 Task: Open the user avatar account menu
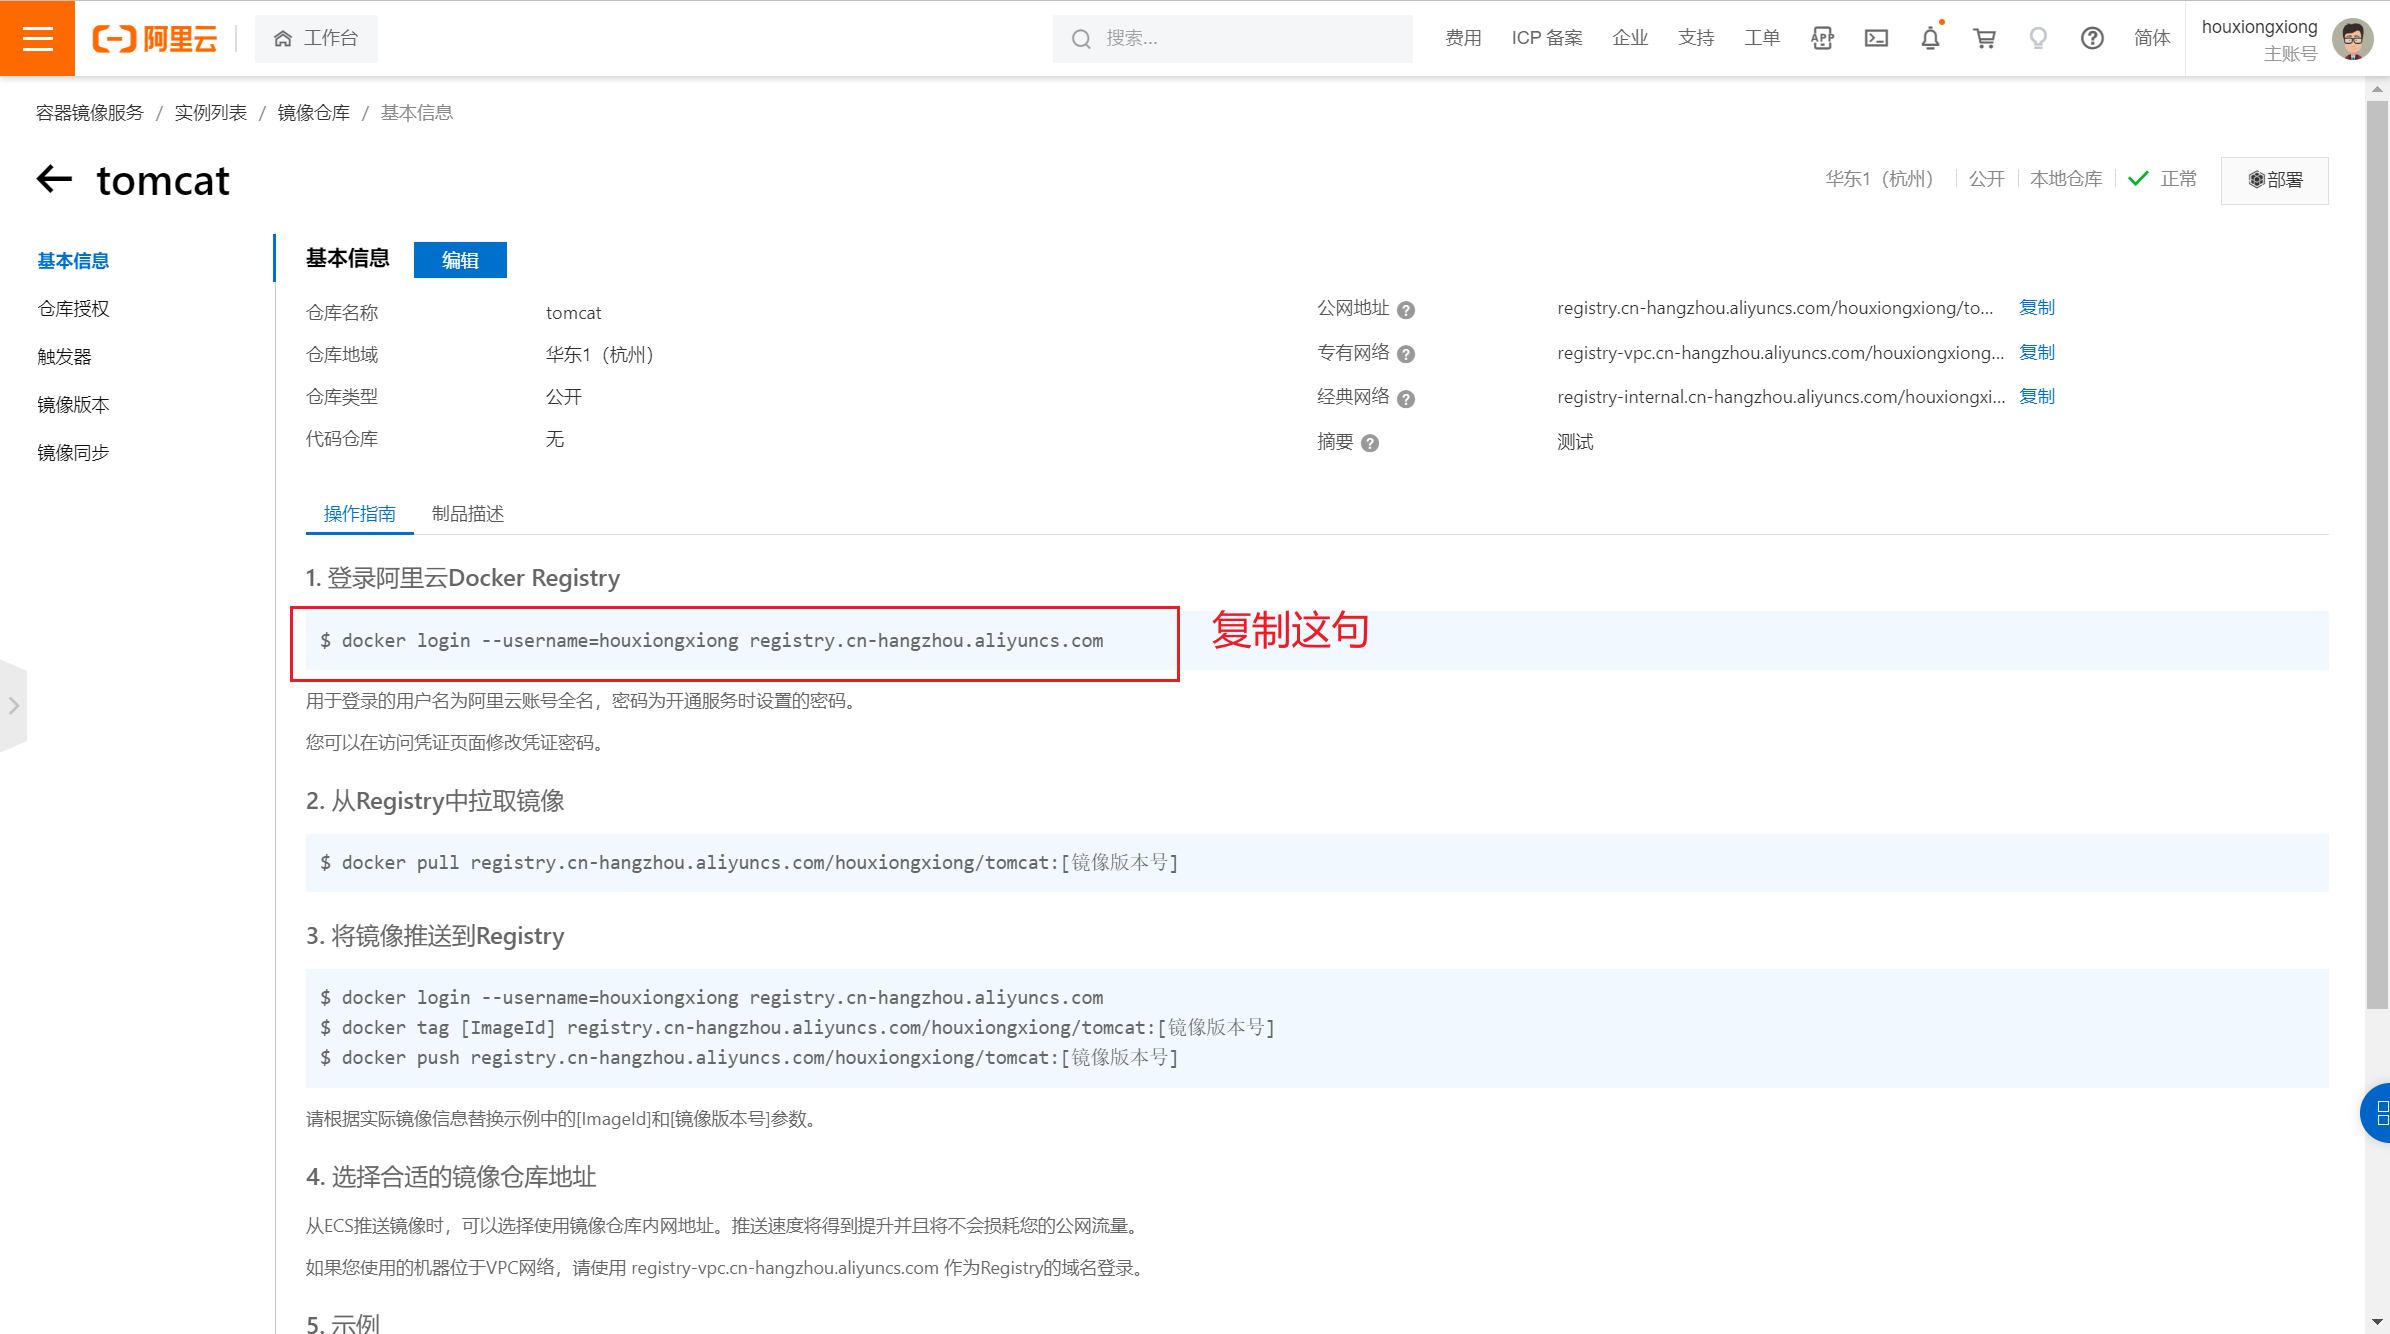[2352, 39]
